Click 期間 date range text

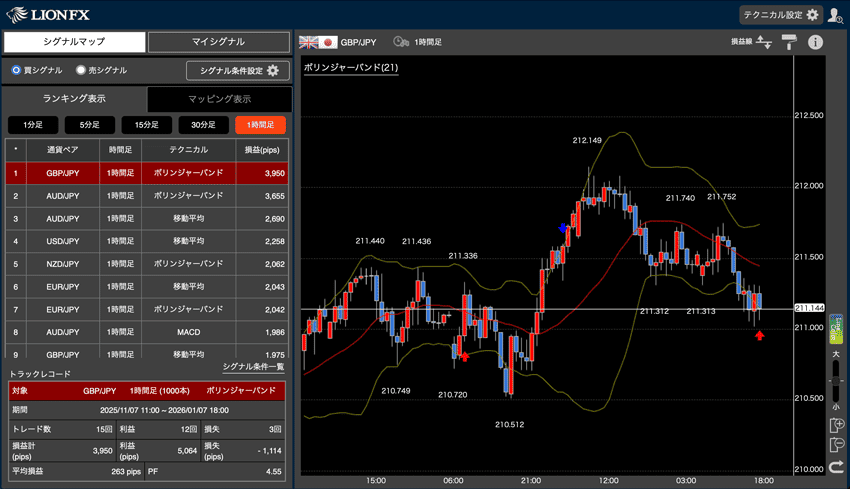[x=164, y=410]
